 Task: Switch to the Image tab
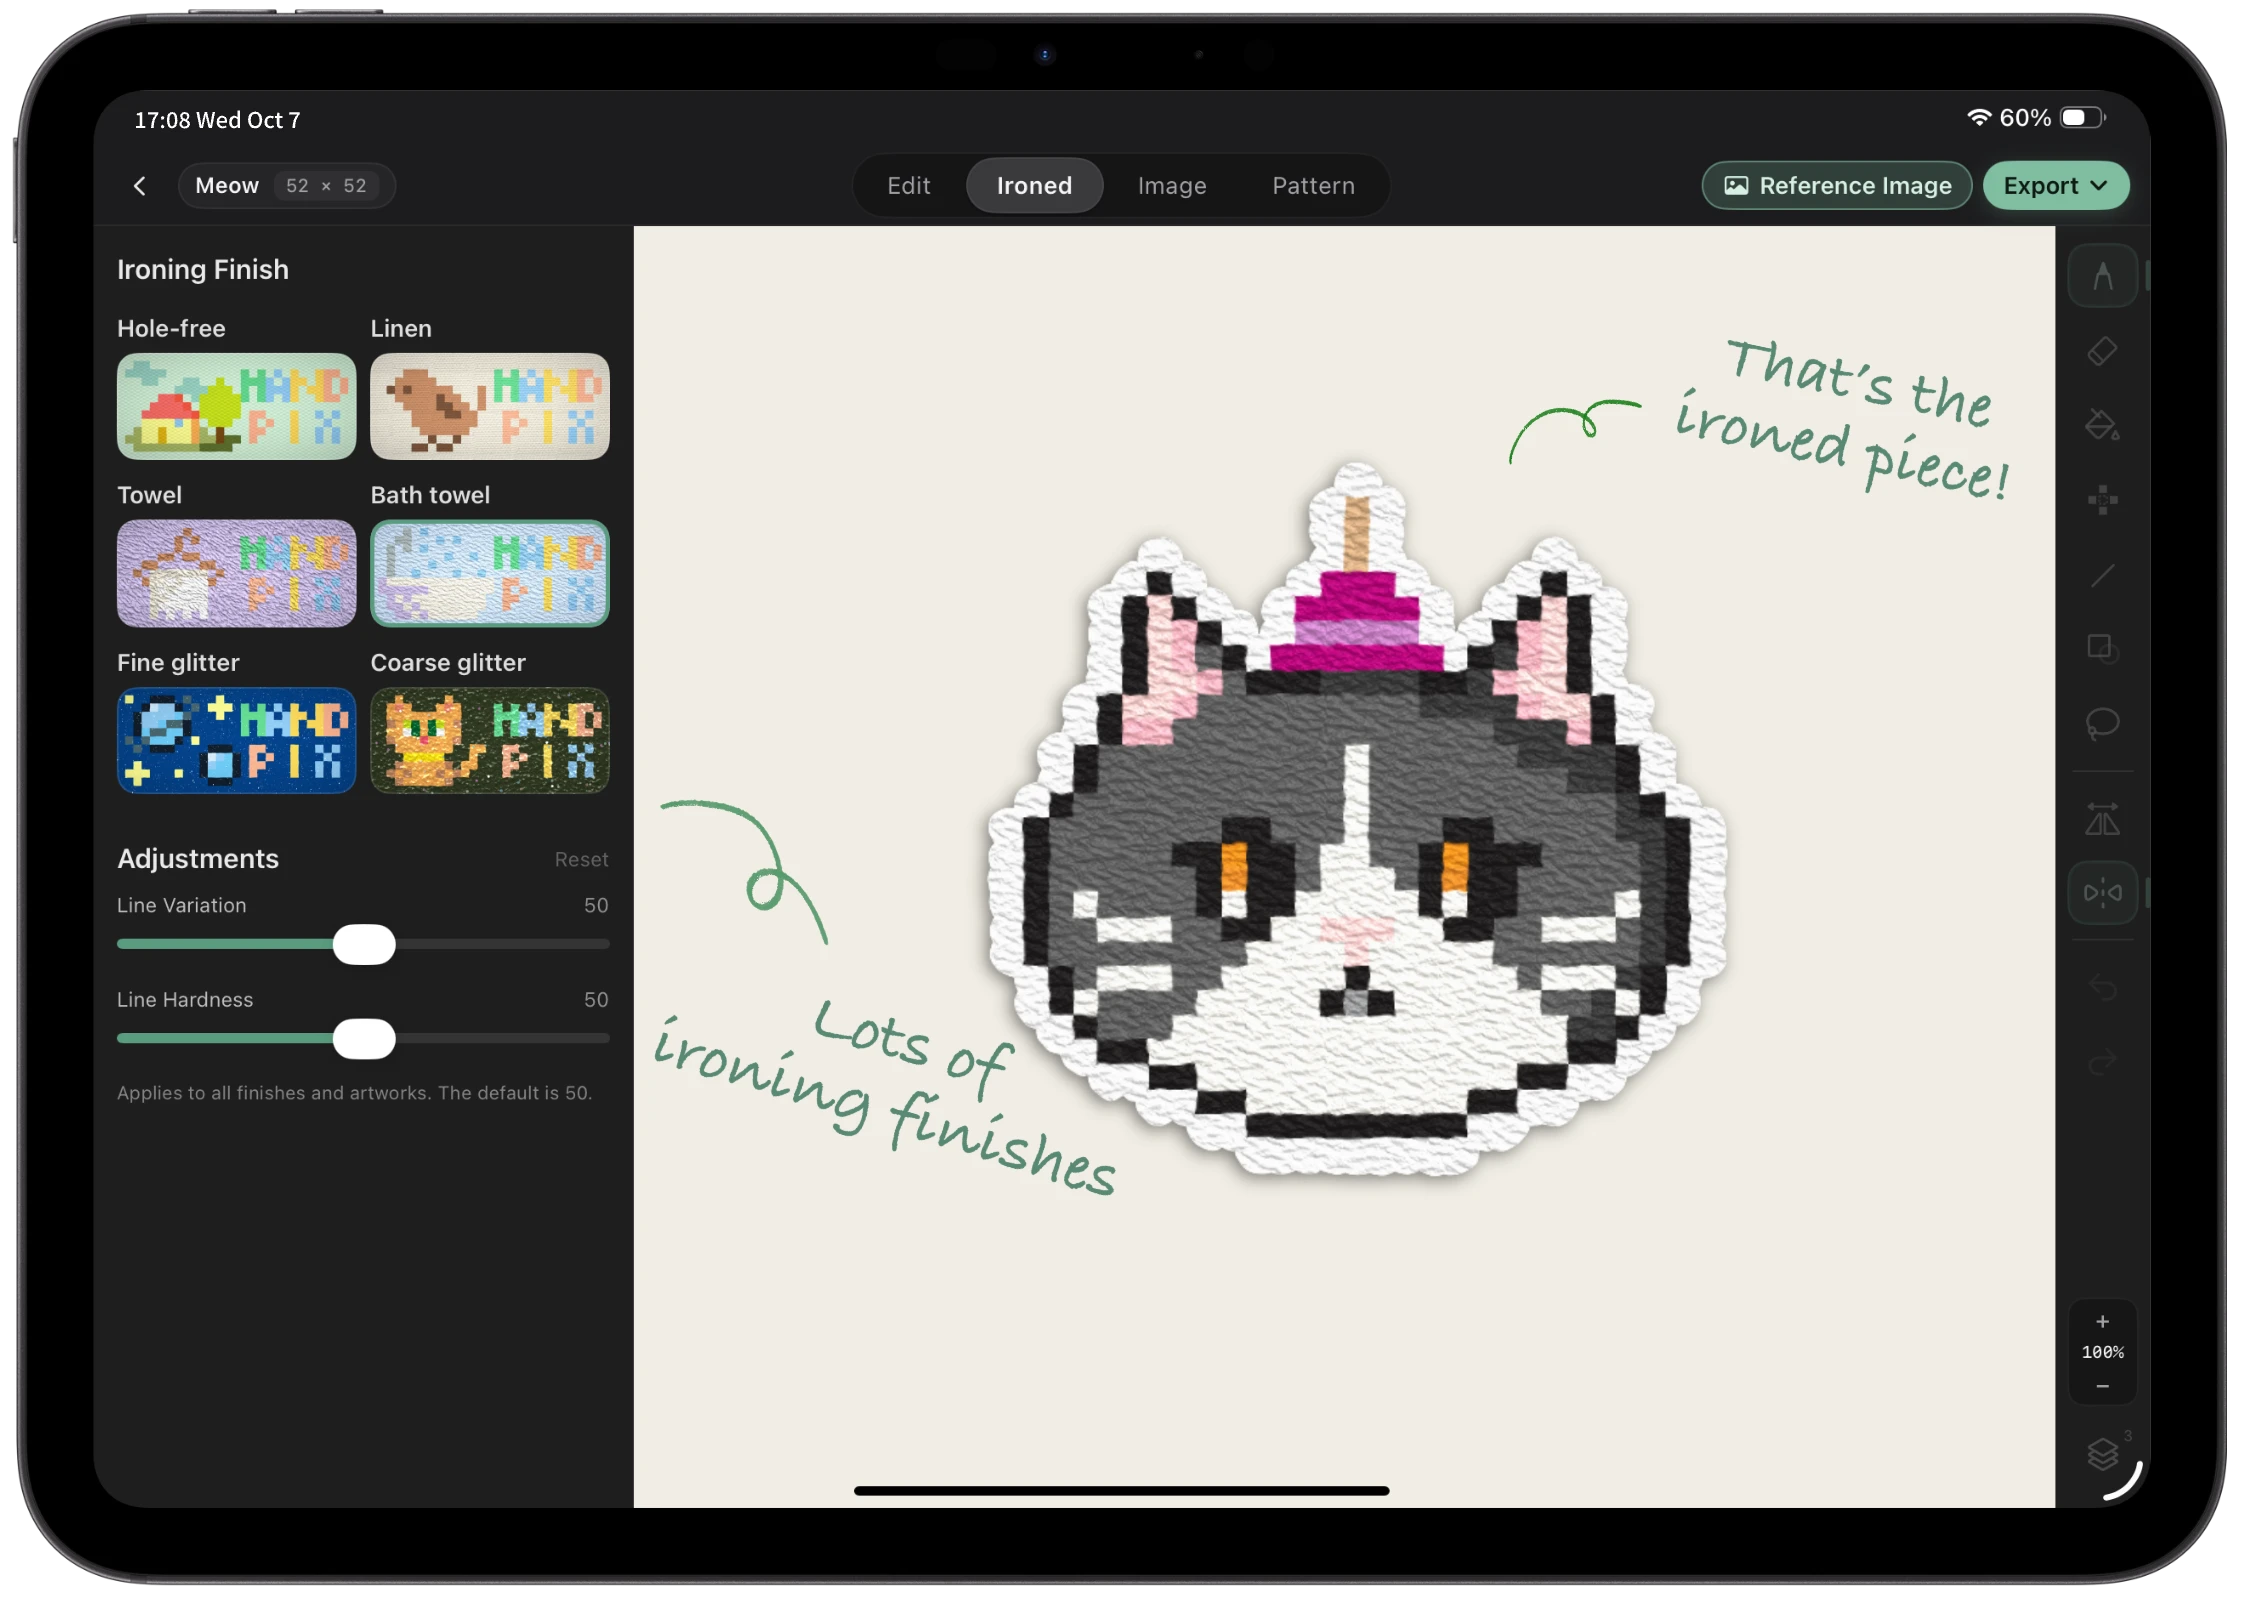[1171, 186]
